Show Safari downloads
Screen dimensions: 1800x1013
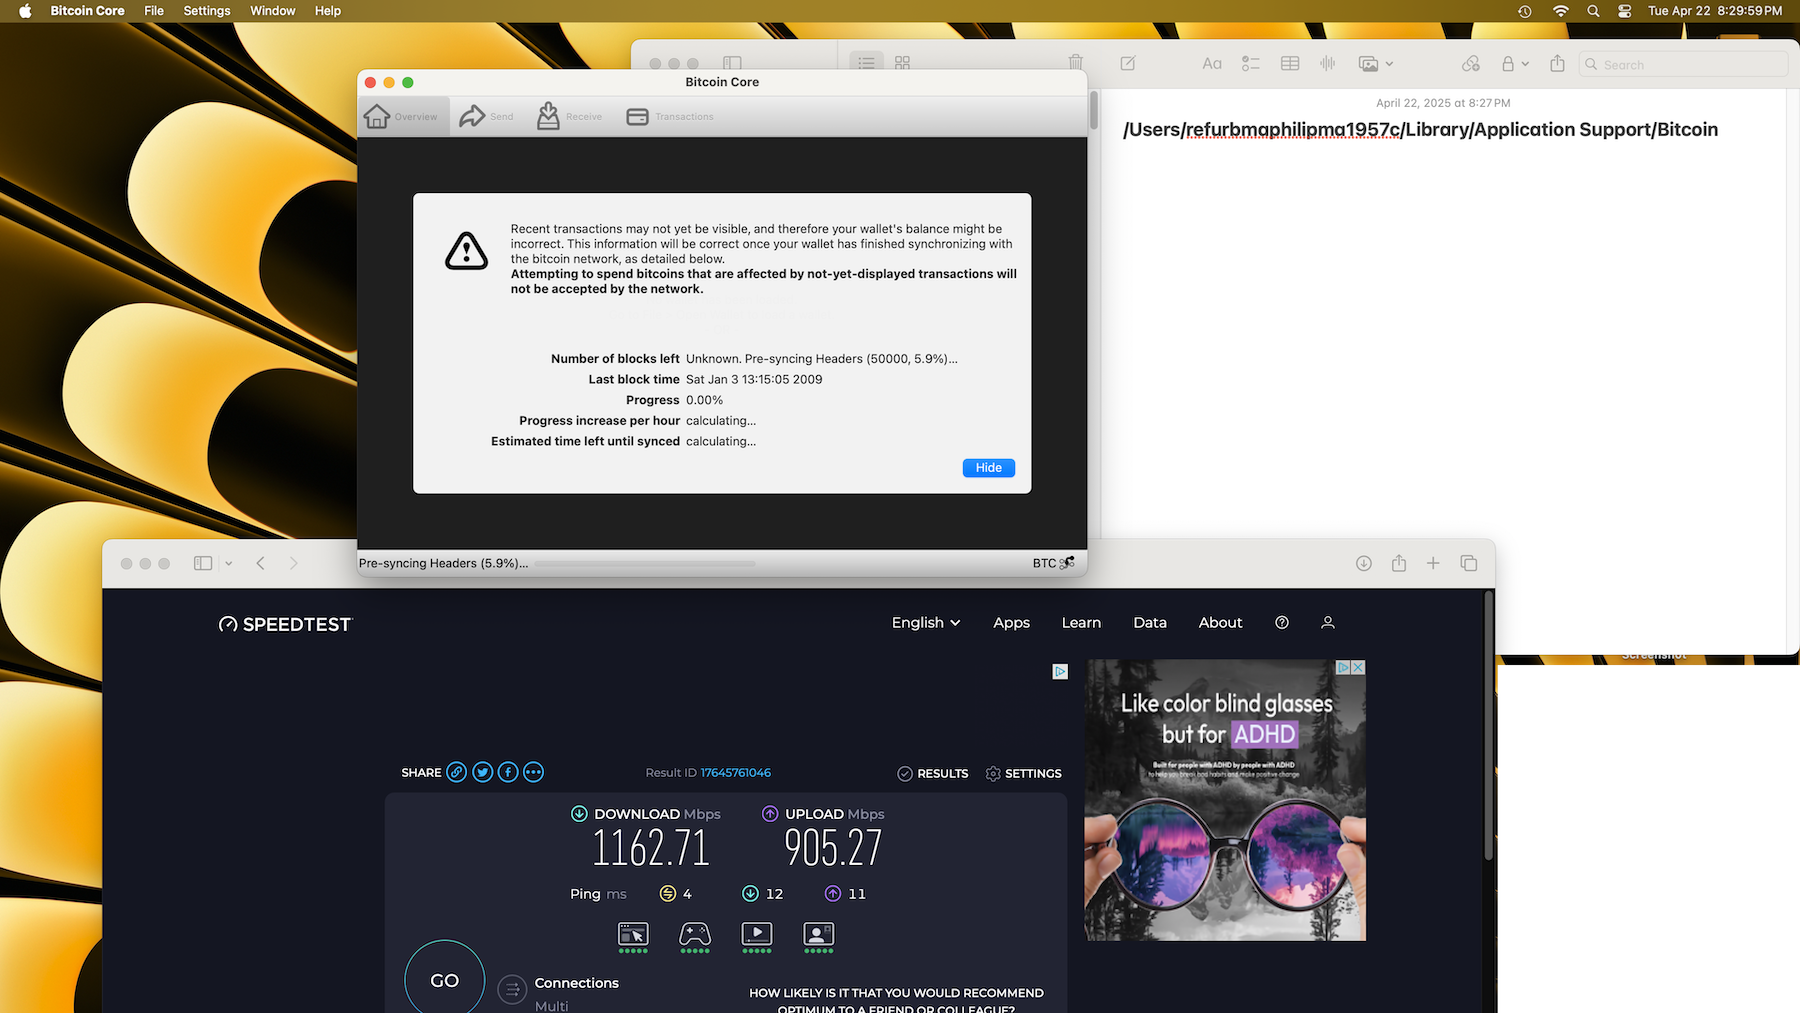[x=1363, y=563]
